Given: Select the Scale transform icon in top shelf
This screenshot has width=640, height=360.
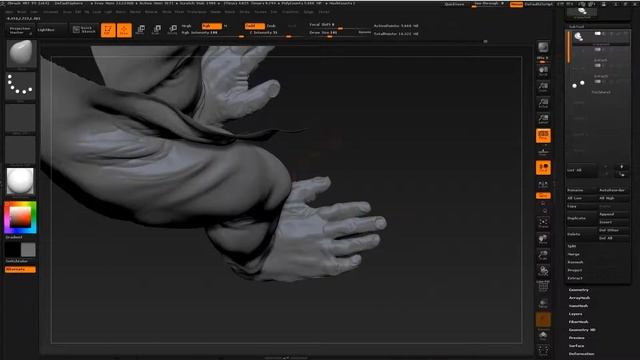Looking at the screenshot, I should (x=156, y=30).
